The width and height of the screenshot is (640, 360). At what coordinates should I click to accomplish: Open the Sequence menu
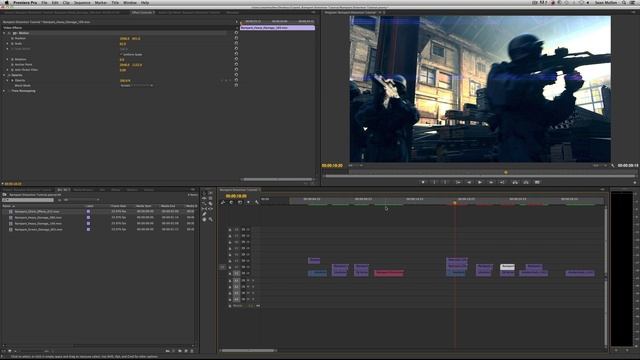[82, 2]
